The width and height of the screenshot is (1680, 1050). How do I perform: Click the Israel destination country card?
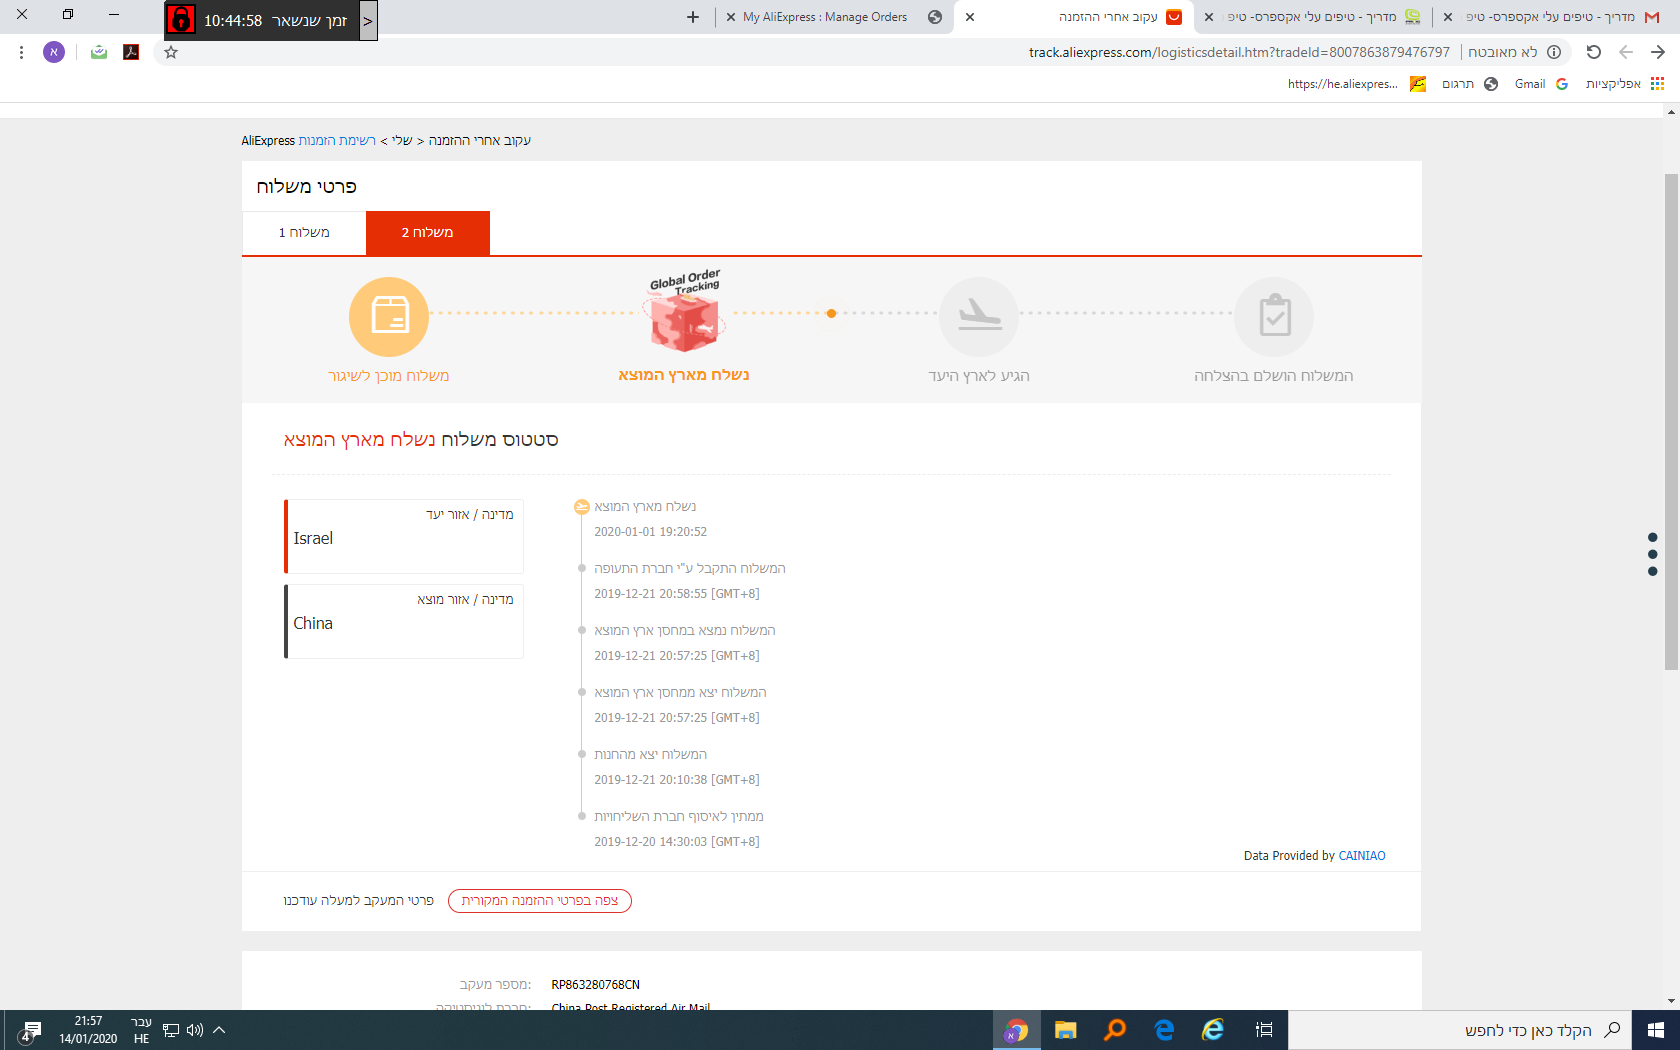404,537
